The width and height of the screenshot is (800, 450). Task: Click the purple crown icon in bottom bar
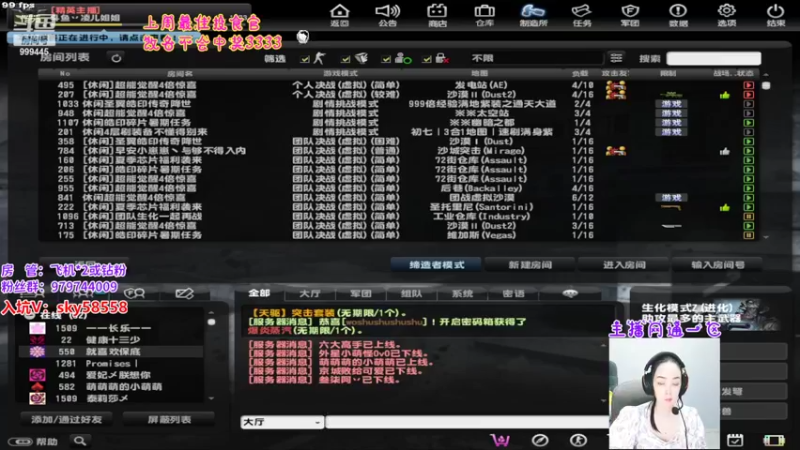[500, 440]
